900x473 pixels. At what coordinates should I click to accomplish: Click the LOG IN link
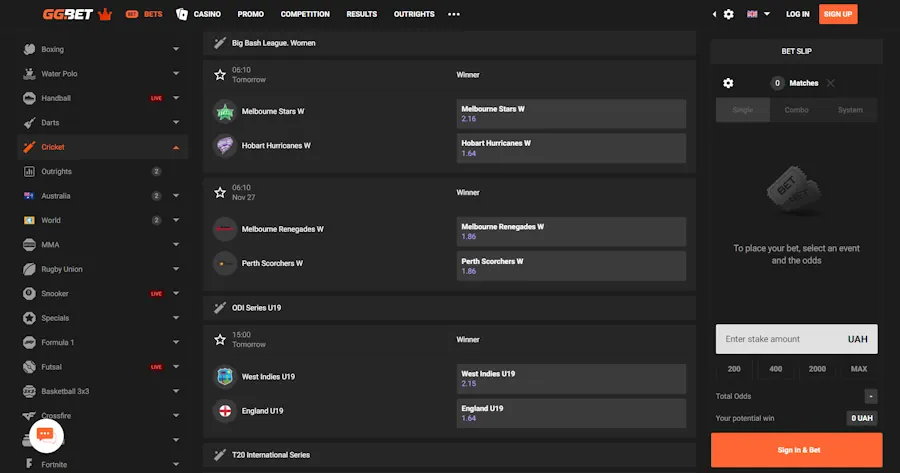coord(797,14)
